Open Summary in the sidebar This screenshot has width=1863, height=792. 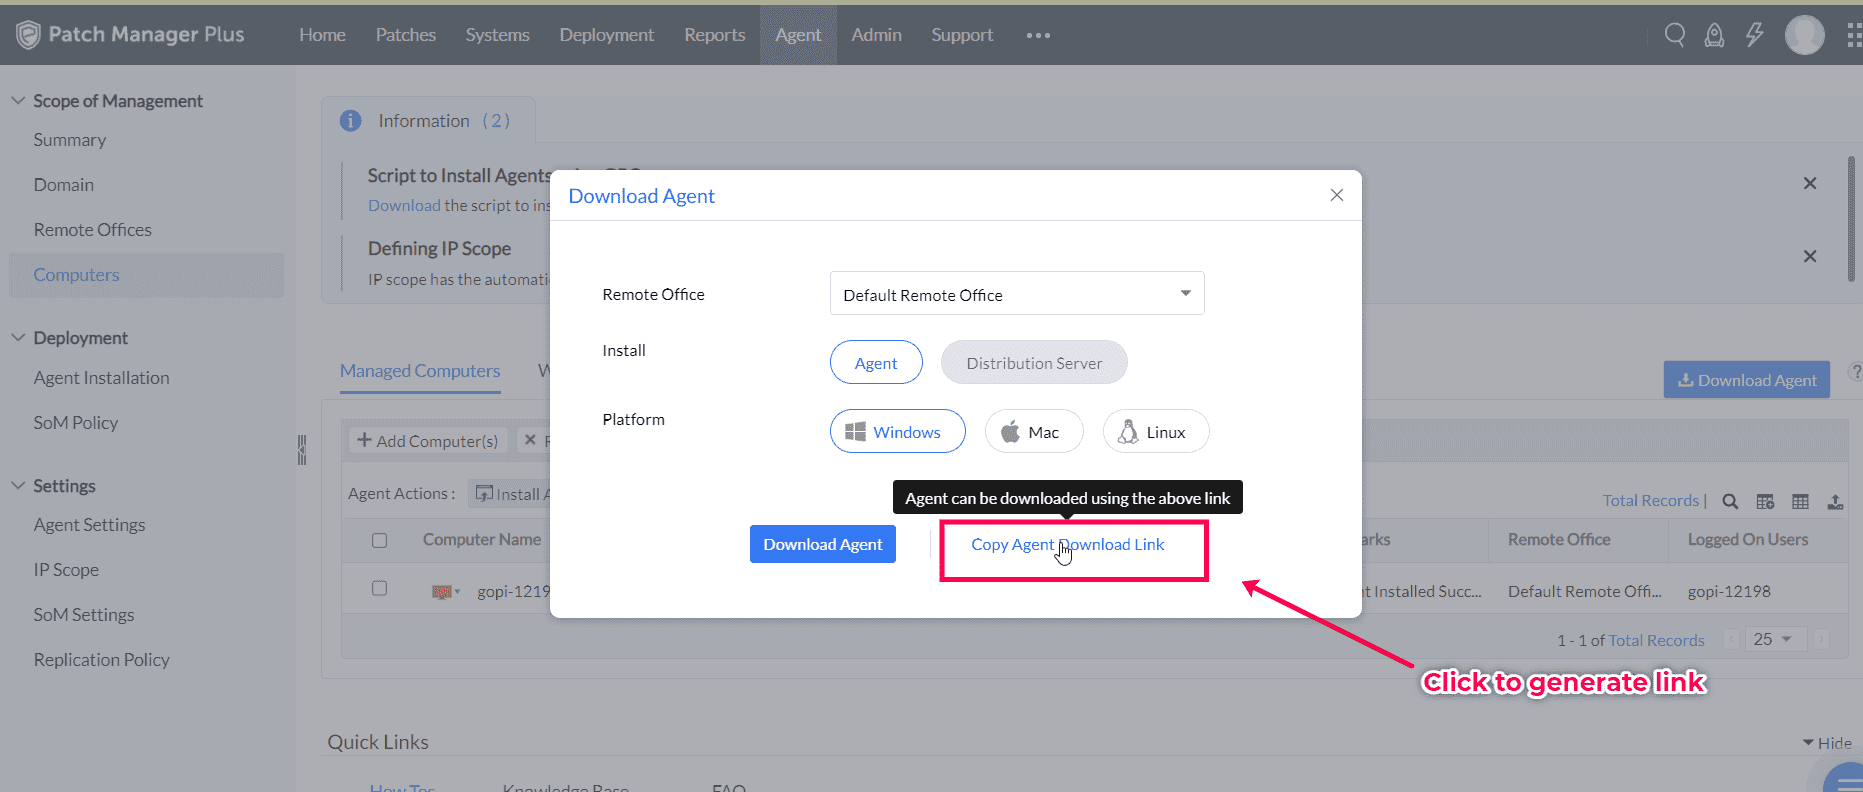(70, 140)
